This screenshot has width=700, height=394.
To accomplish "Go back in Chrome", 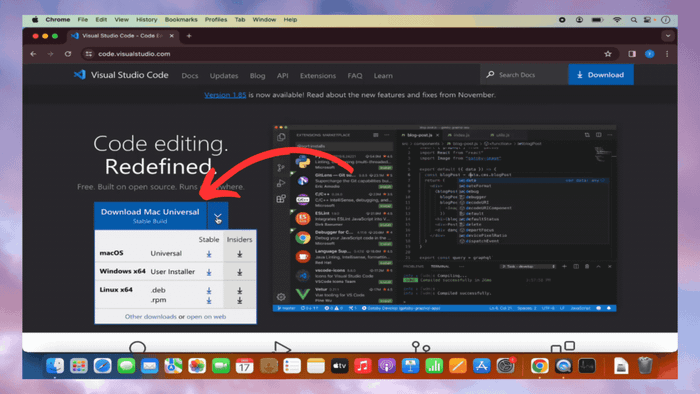I will tap(33, 54).
